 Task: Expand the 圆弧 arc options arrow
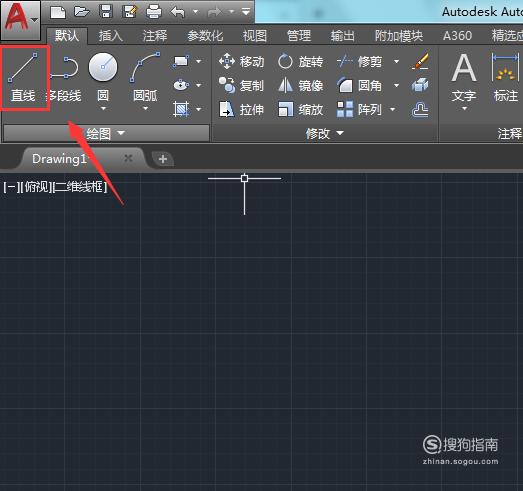tap(145, 108)
